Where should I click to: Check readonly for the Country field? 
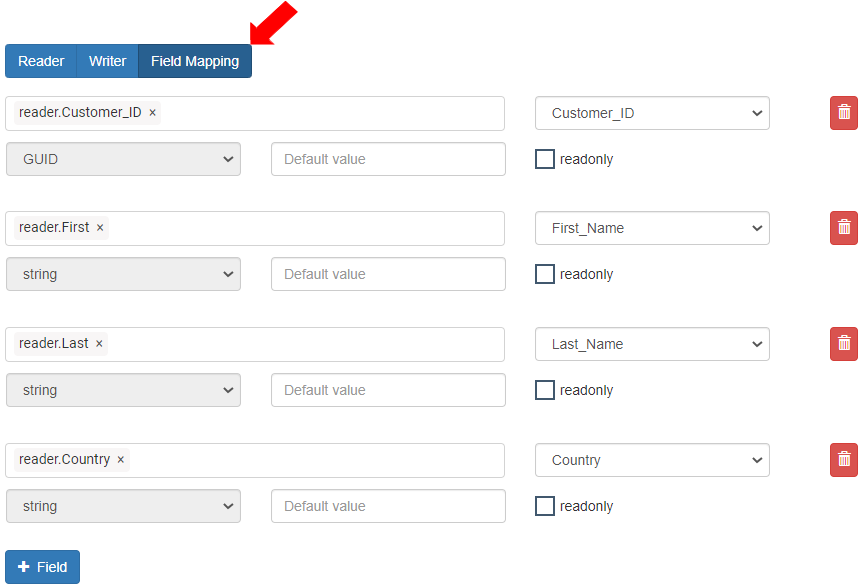545,506
